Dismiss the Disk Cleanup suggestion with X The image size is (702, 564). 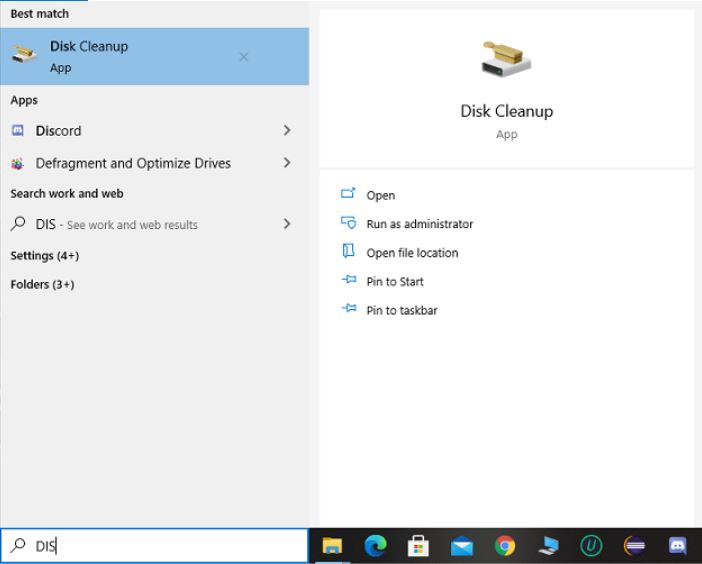244,57
